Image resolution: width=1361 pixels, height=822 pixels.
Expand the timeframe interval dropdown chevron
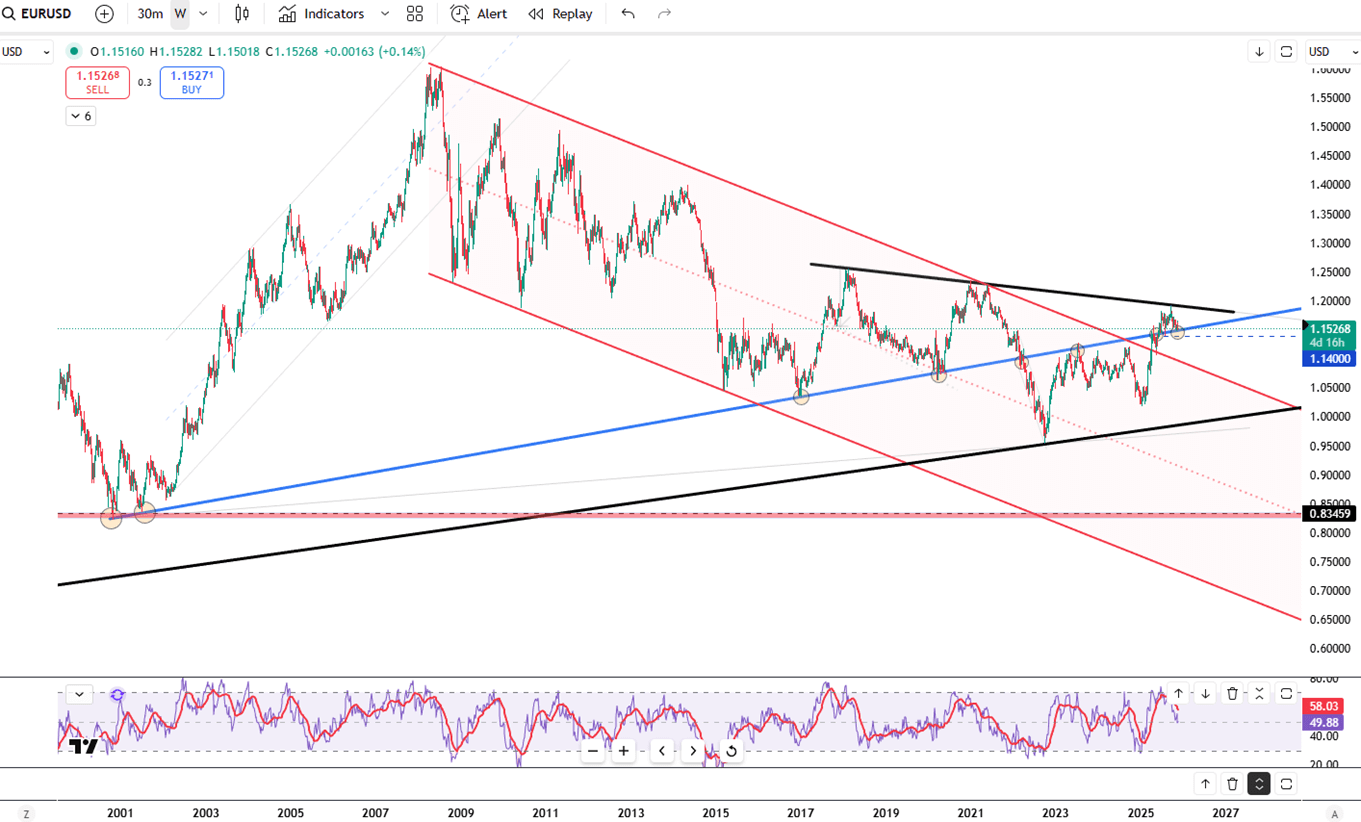coord(204,14)
